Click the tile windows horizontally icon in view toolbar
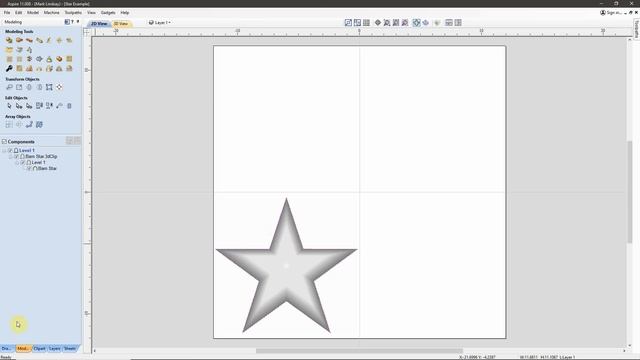Image resolution: width=640 pixels, height=360 pixels. [449, 23]
